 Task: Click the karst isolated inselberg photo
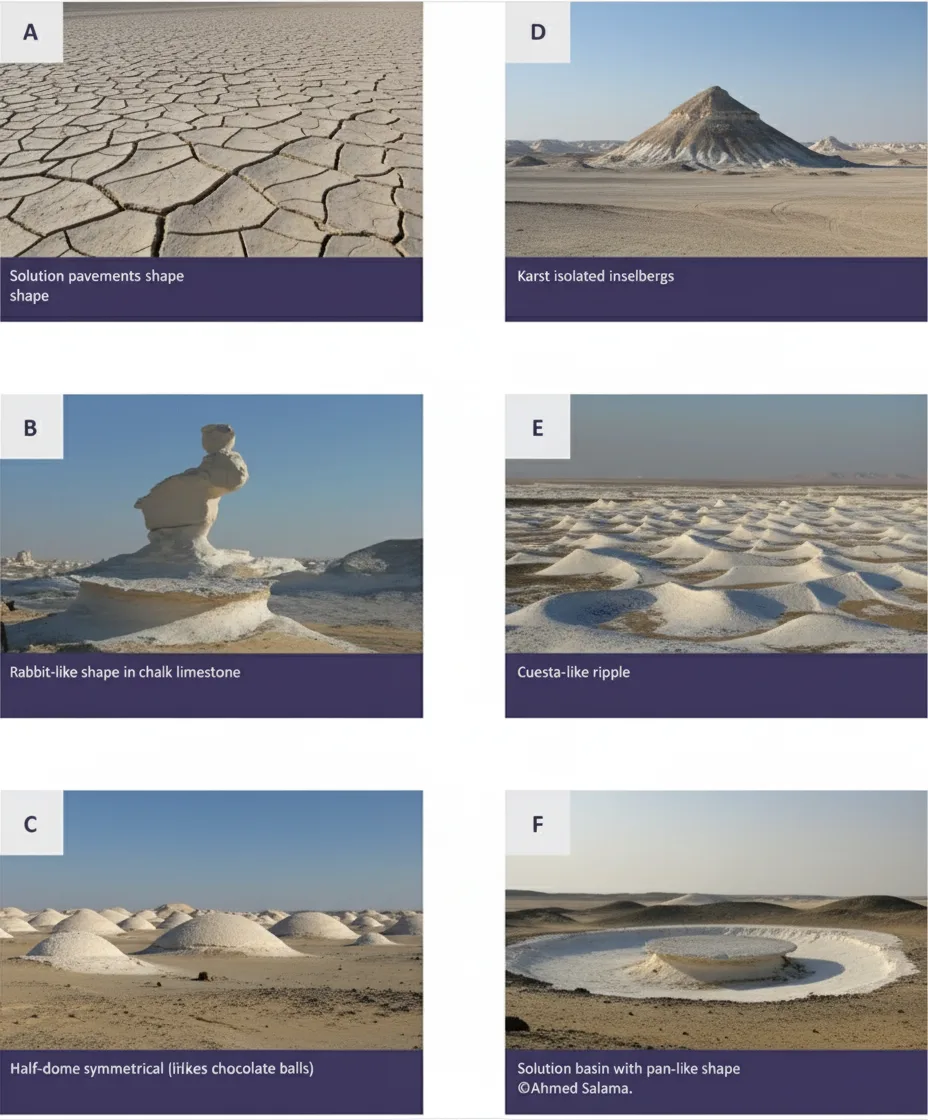[x=716, y=129]
